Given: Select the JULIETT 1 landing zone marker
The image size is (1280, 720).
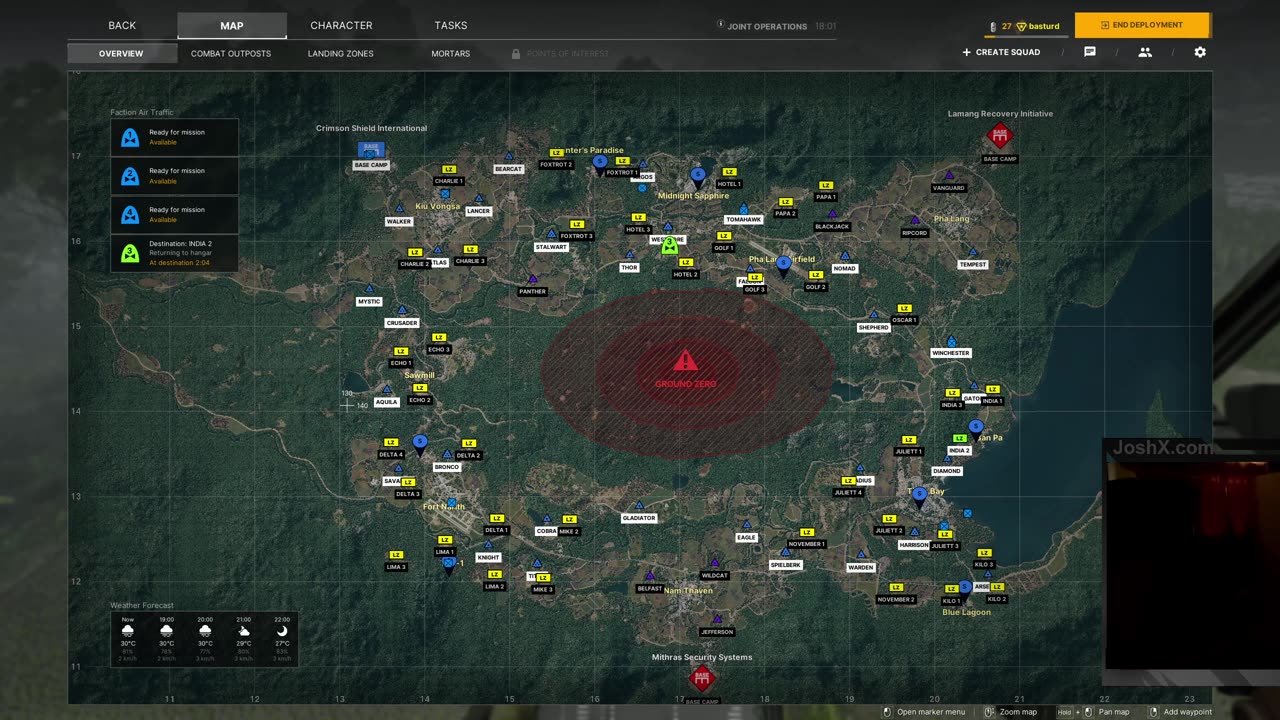Looking at the screenshot, I should coord(909,440).
